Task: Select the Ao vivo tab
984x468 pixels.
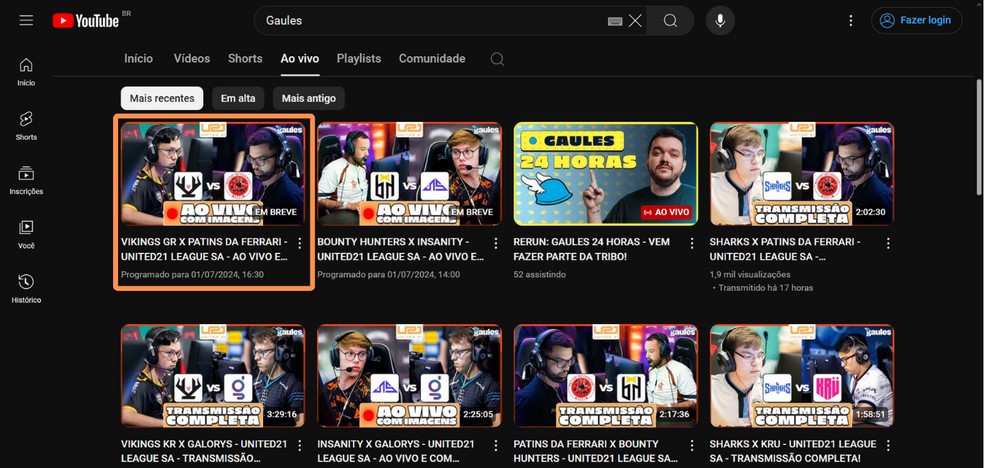Action: coord(300,59)
